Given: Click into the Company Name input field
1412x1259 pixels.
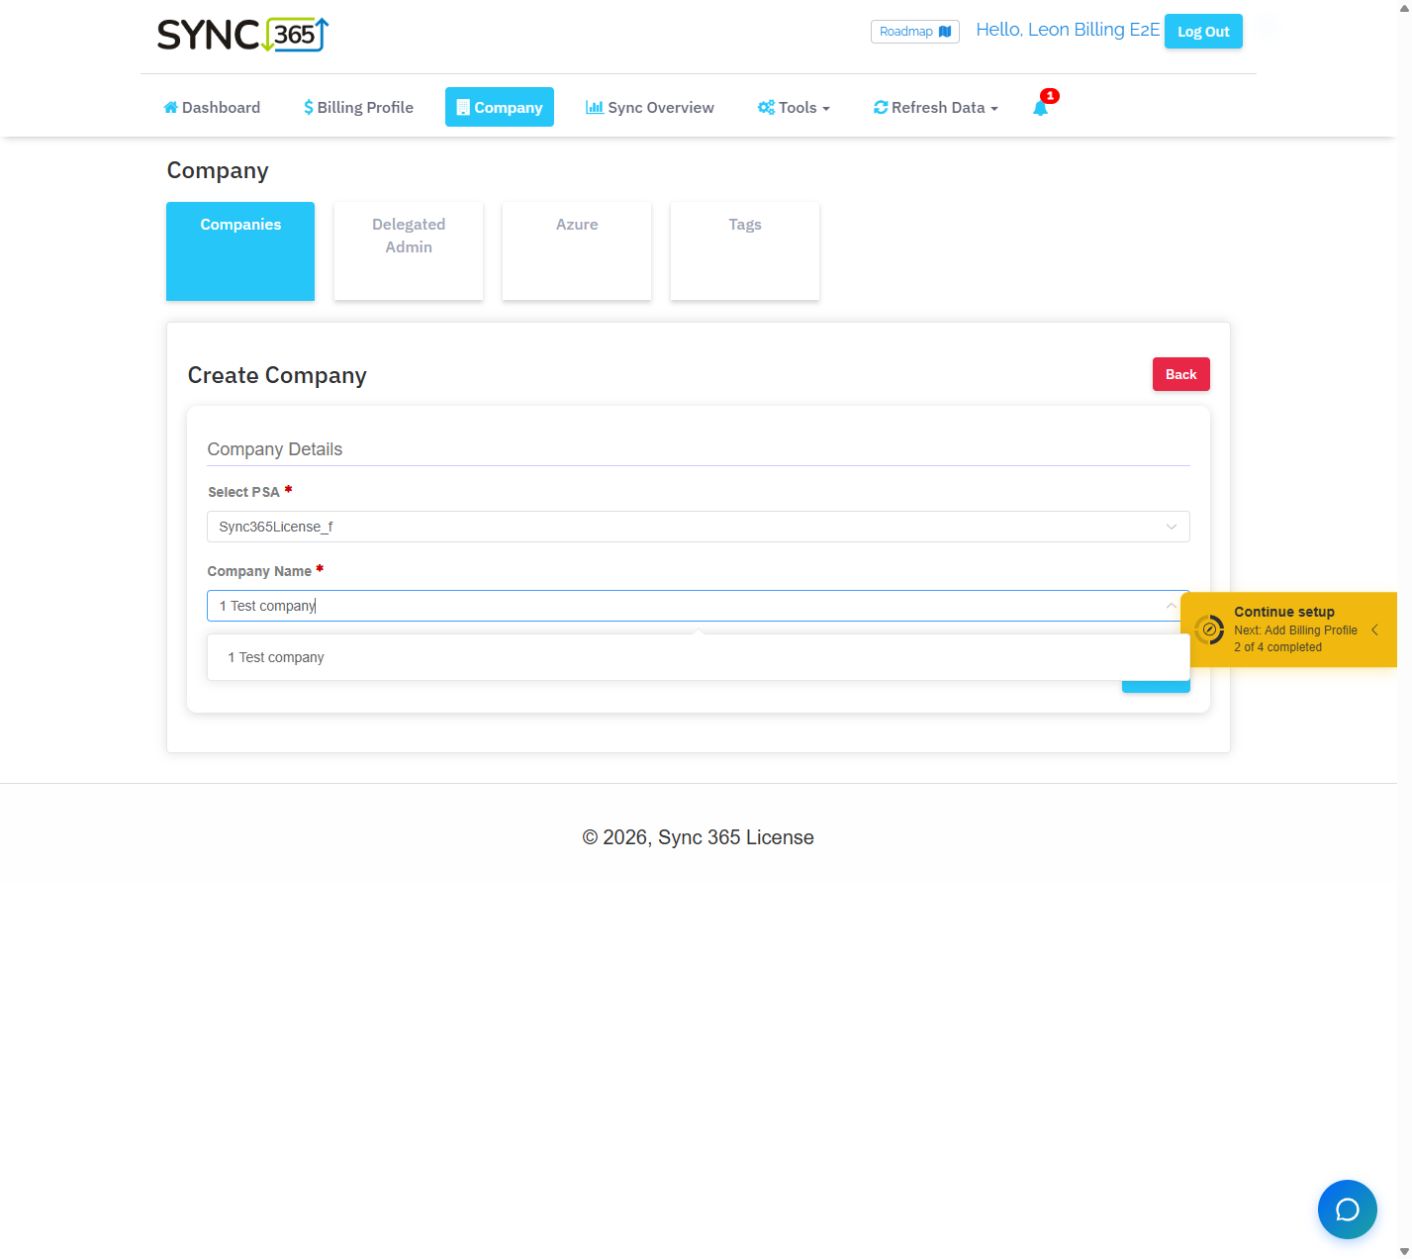Looking at the screenshot, I should tap(685, 606).
